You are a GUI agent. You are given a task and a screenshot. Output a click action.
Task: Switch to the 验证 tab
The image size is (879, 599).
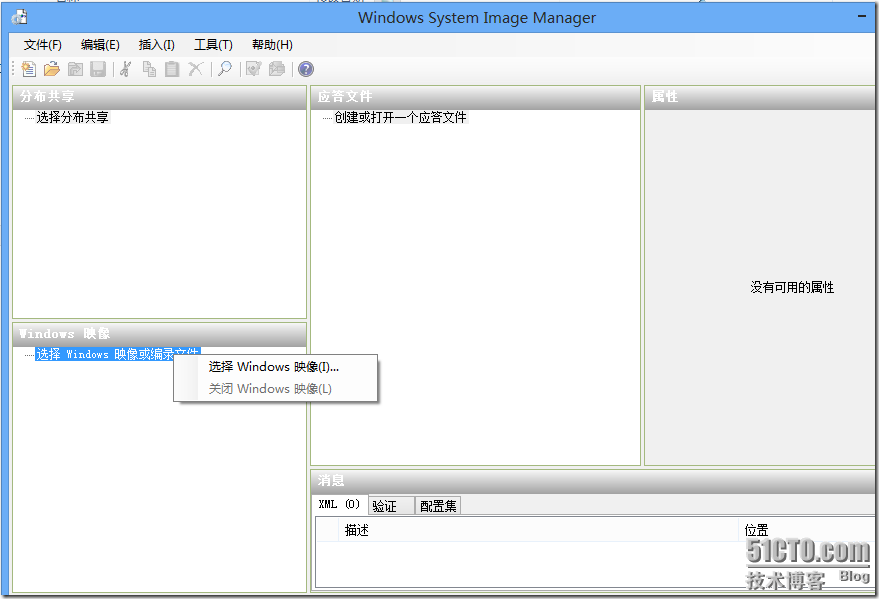click(x=391, y=506)
